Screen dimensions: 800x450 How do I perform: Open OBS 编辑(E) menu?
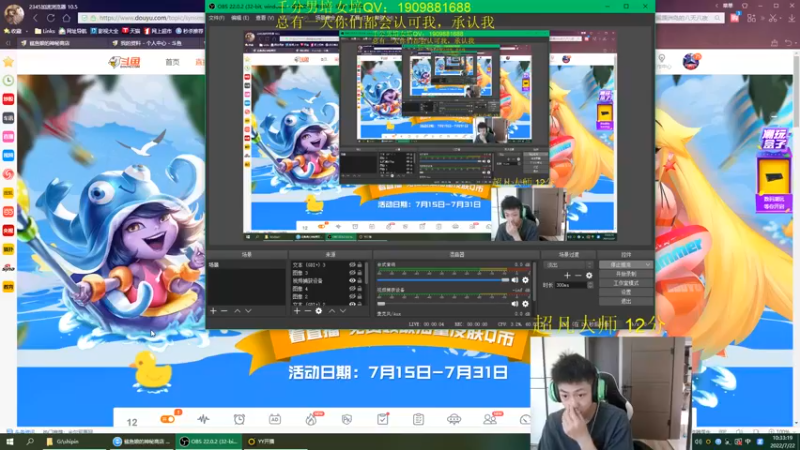point(240,18)
